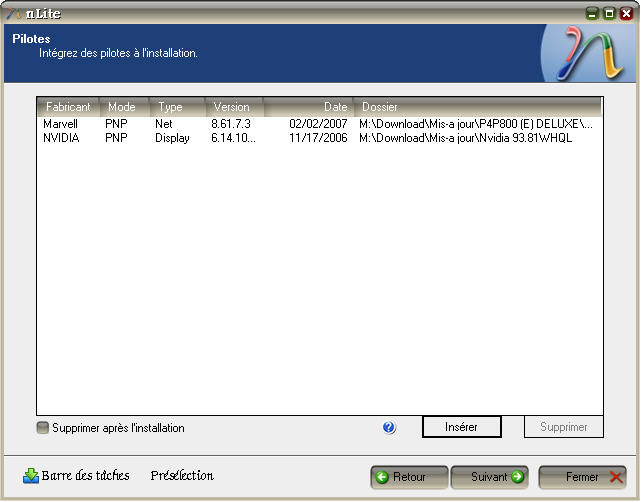
Task: Click the Insérer button
Action: (x=461, y=427)
